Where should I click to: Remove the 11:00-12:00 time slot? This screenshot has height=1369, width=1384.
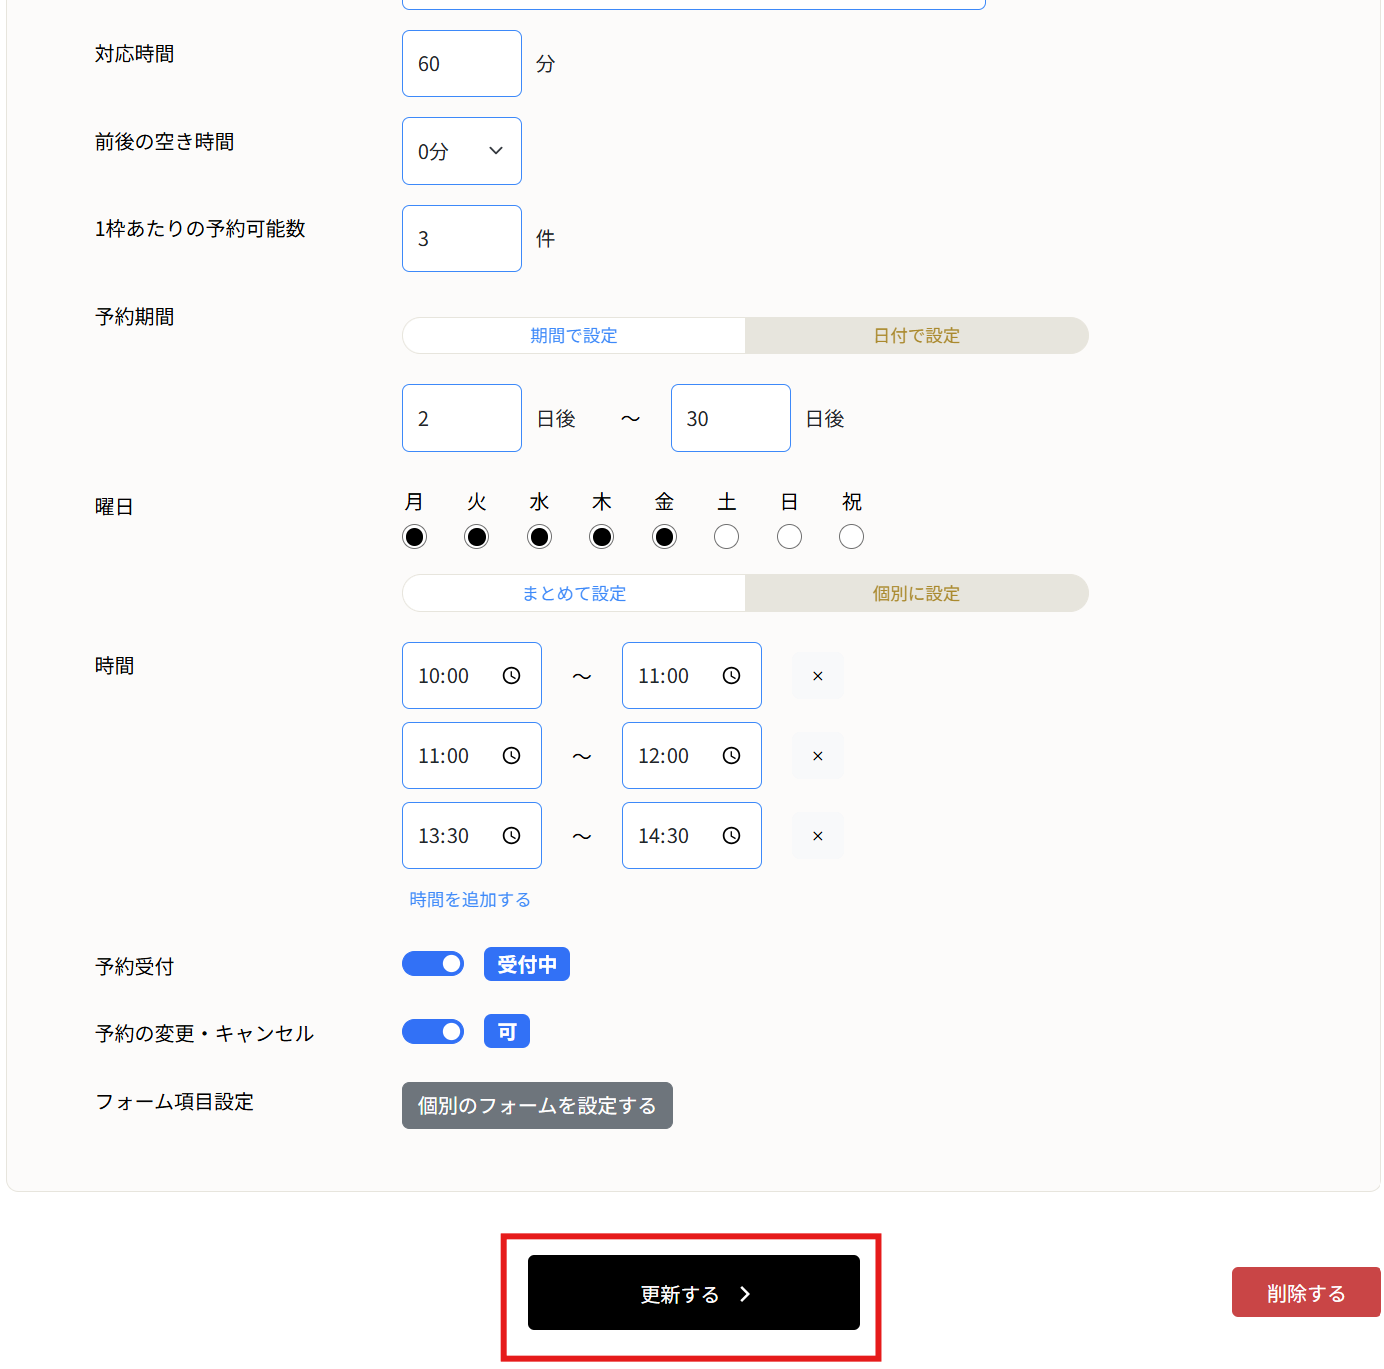pos(817,755)
